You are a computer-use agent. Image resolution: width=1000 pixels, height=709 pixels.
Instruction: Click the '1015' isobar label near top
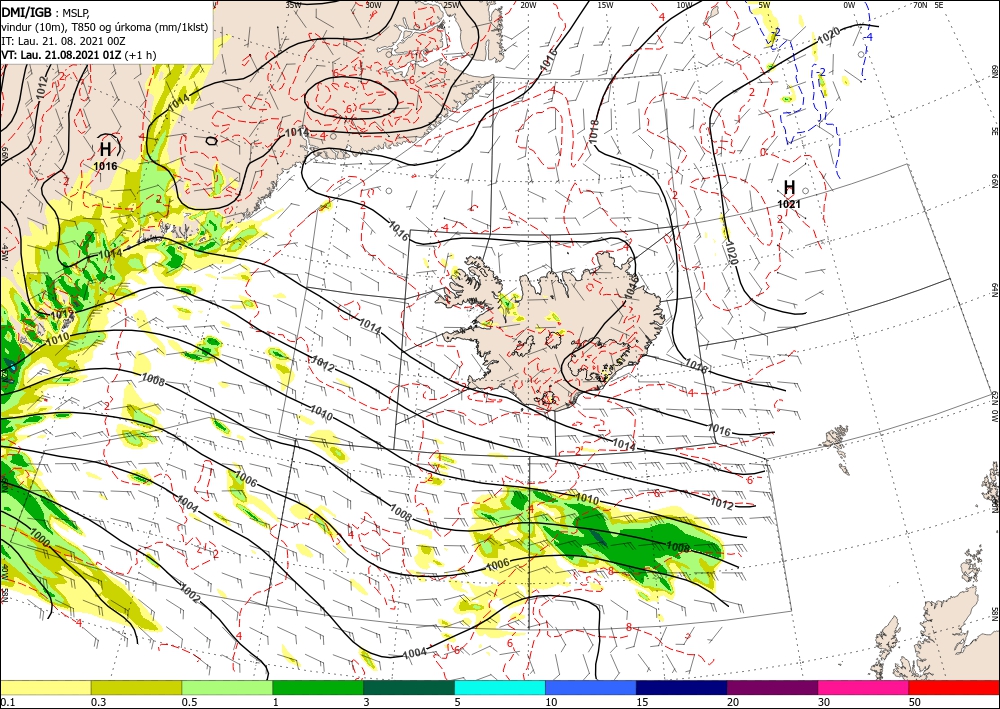[547, 60]
